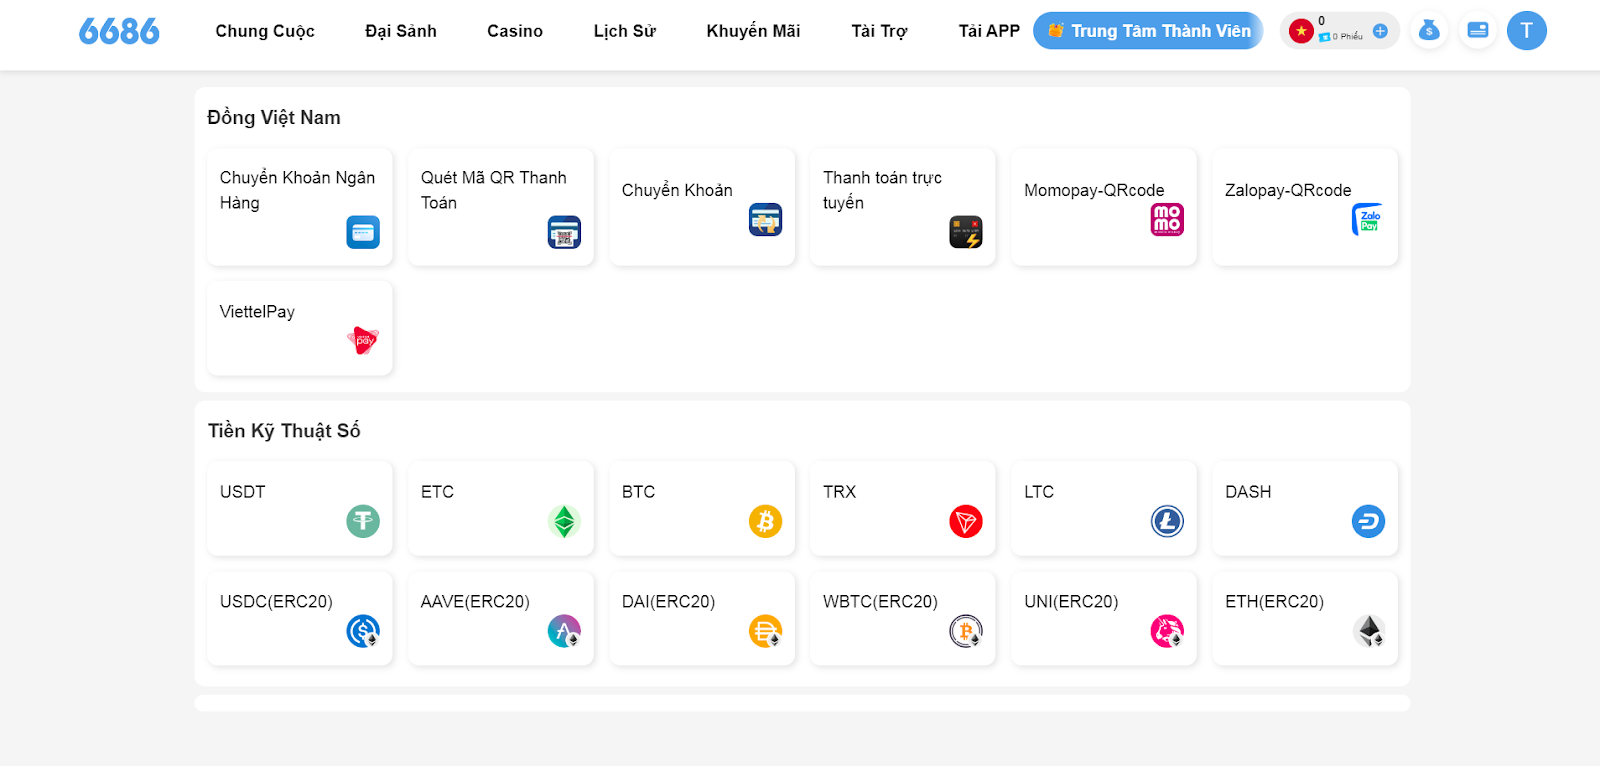This screenshot has width=1600, height=766.
Task: Select the WBTC(ERC20) label
Action: (880, 602)
